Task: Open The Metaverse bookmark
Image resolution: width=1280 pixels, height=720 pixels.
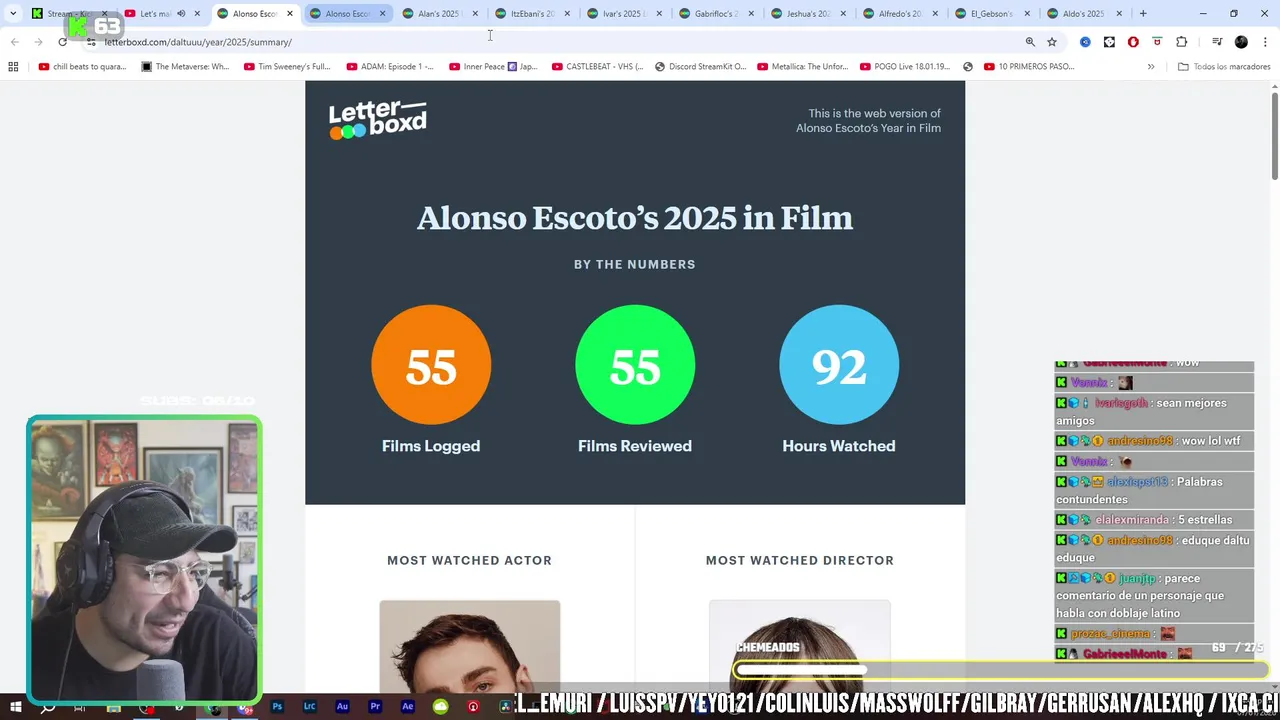Action: [x=185, y=67]
